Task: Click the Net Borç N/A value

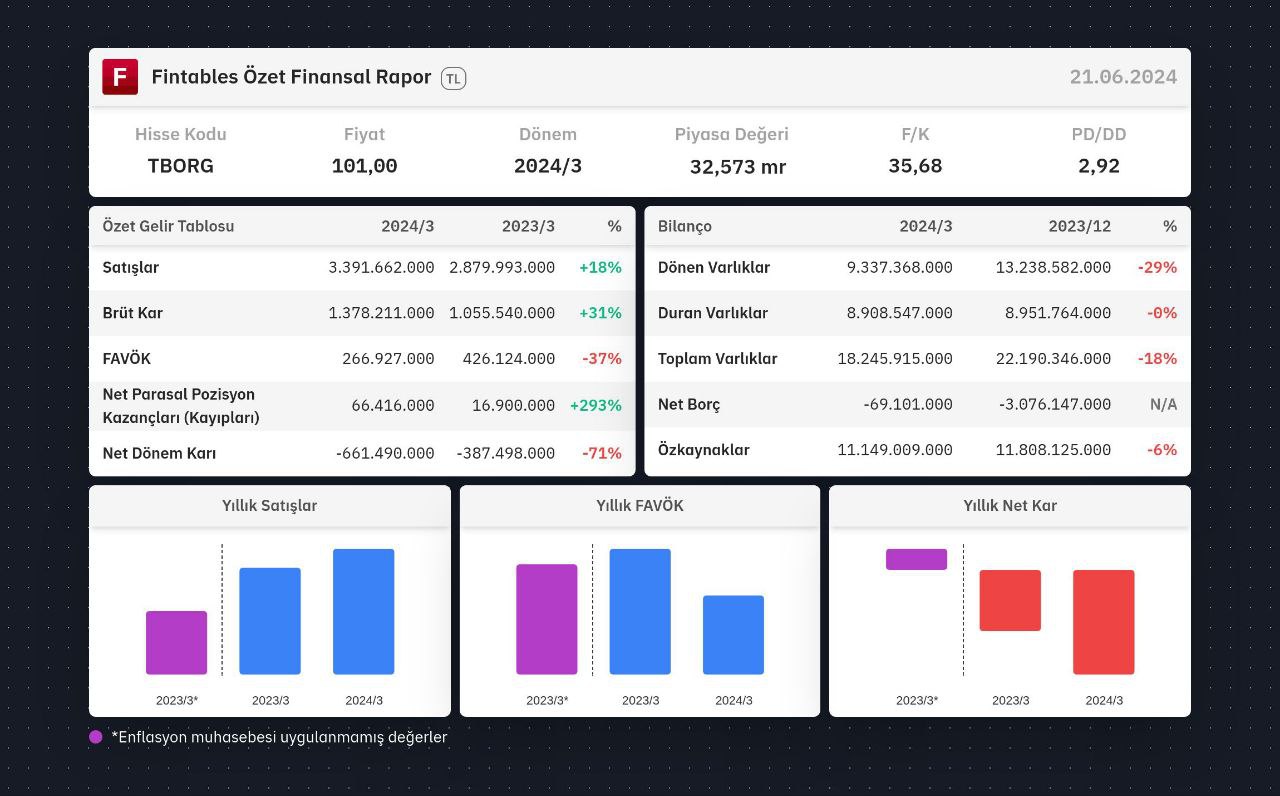Action: (1163, 404)
